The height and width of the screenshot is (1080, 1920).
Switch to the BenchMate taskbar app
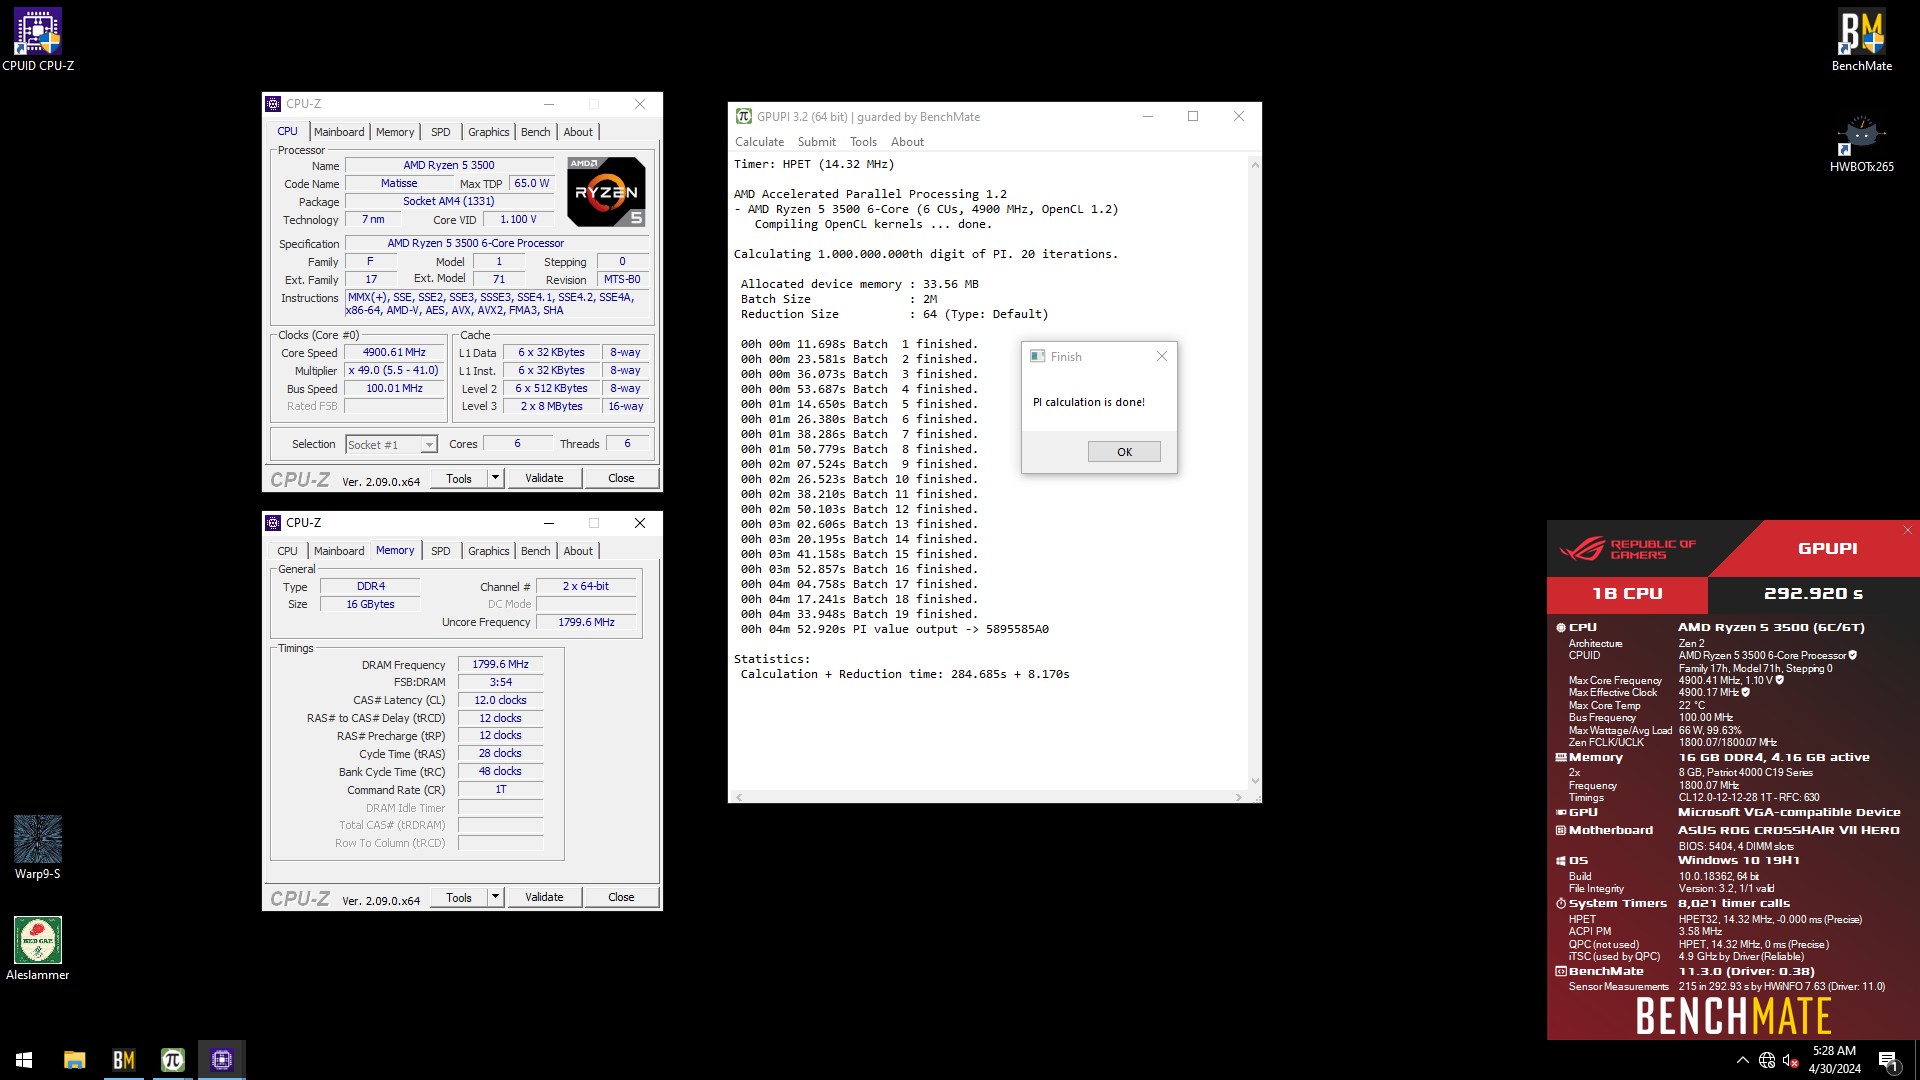coord(123,1060)
